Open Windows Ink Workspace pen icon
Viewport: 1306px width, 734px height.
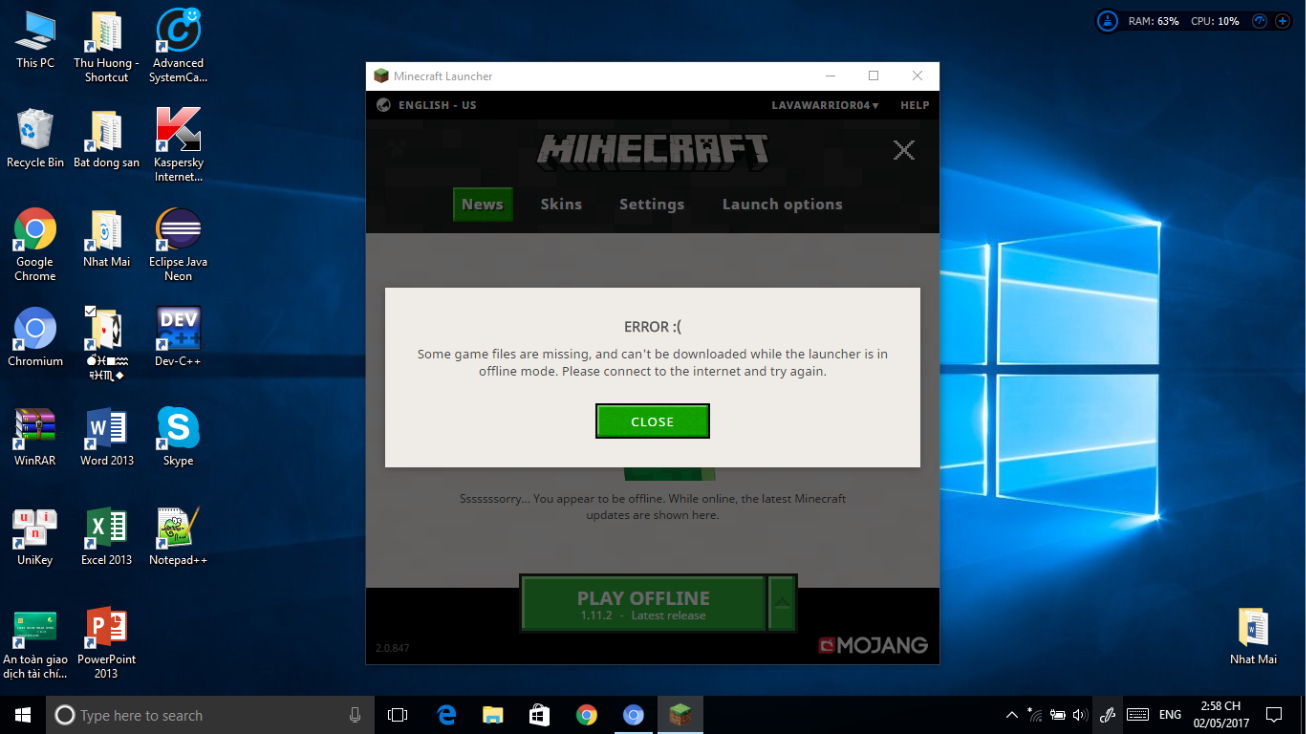(x=1107, y=715)
